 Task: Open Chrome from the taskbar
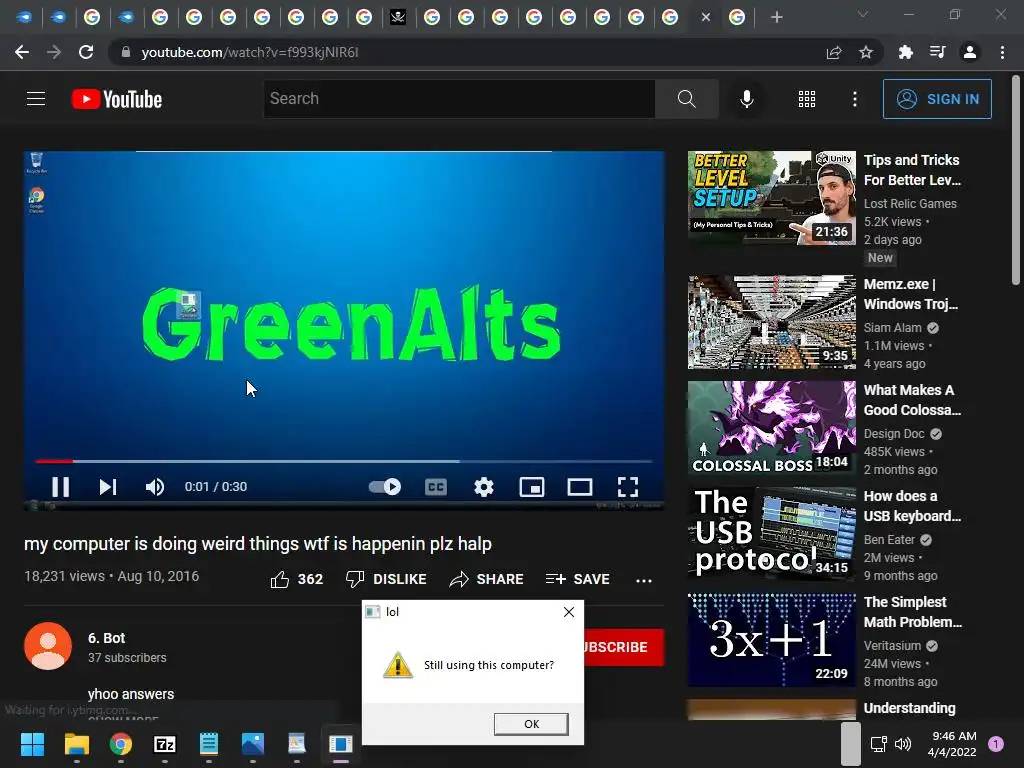click(x=120, y=744)
